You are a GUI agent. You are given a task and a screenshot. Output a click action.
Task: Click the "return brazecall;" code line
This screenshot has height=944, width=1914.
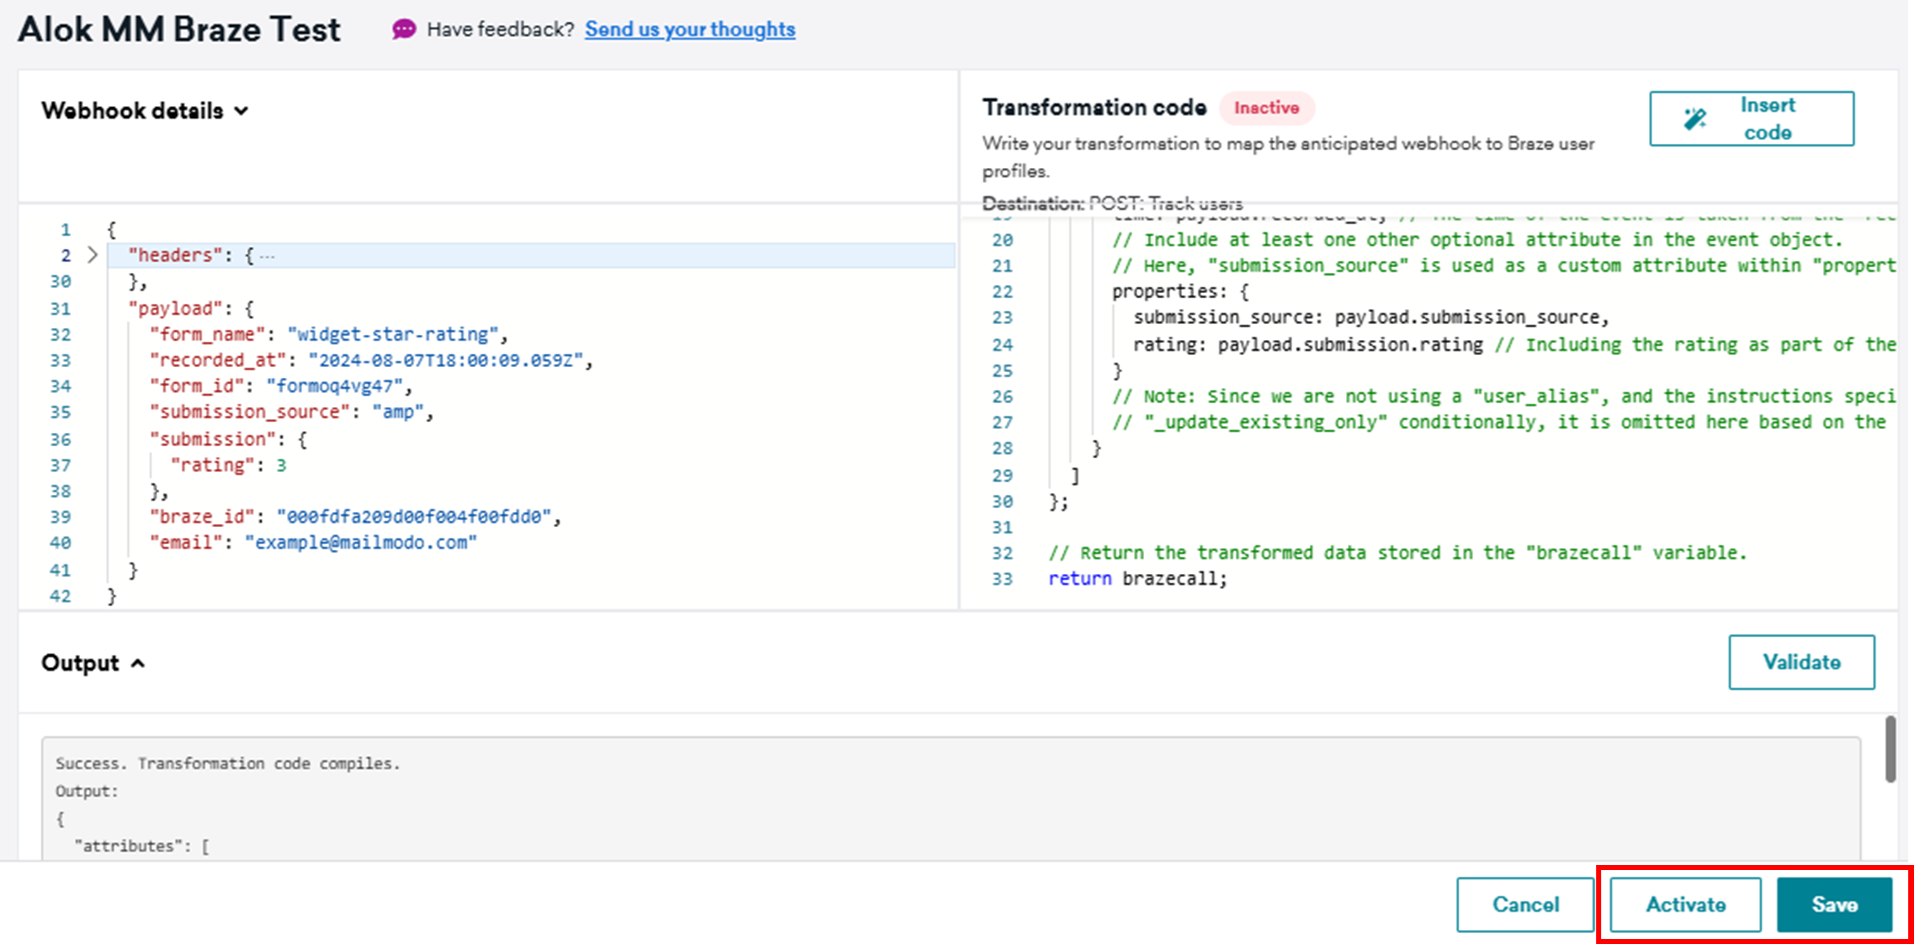tap(1137, 578)
